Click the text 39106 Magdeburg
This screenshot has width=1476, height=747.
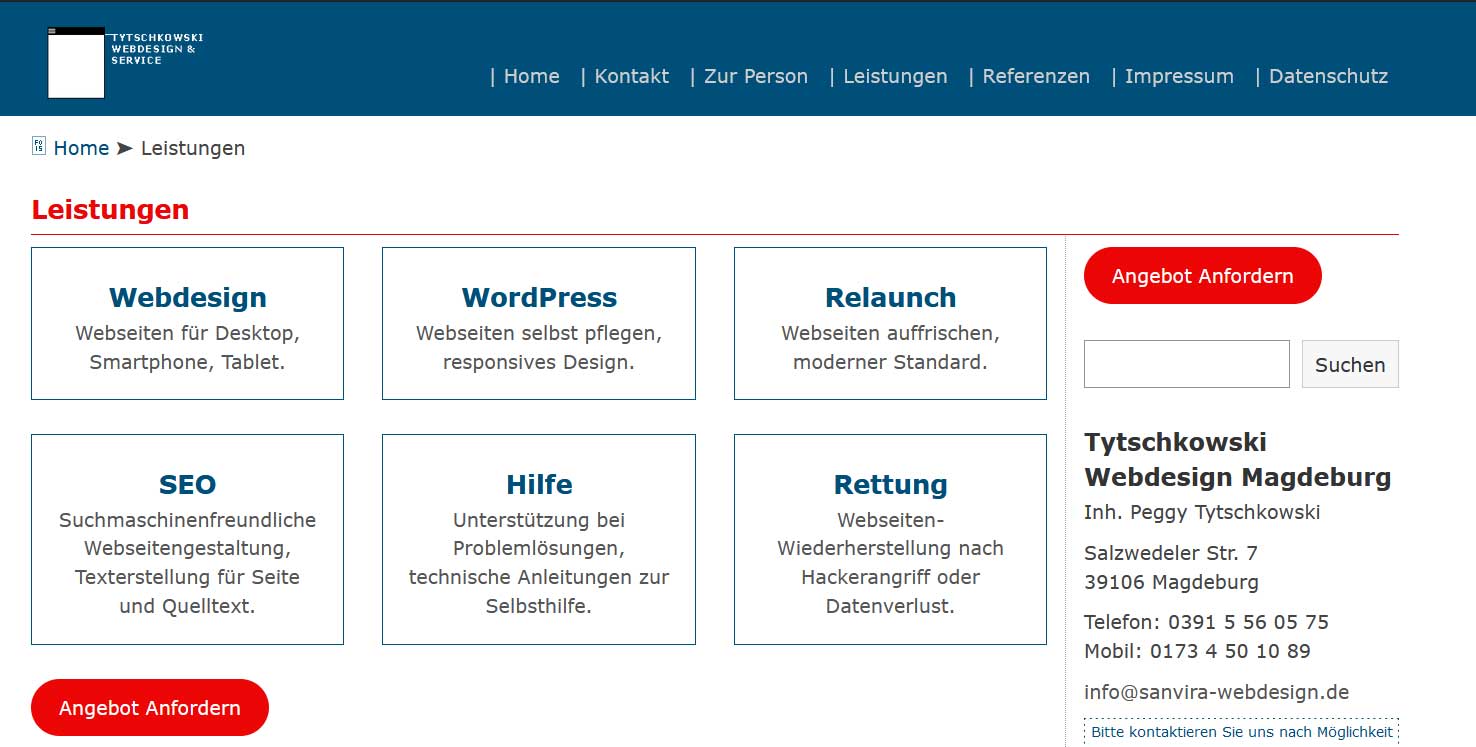pos(1171,582)
